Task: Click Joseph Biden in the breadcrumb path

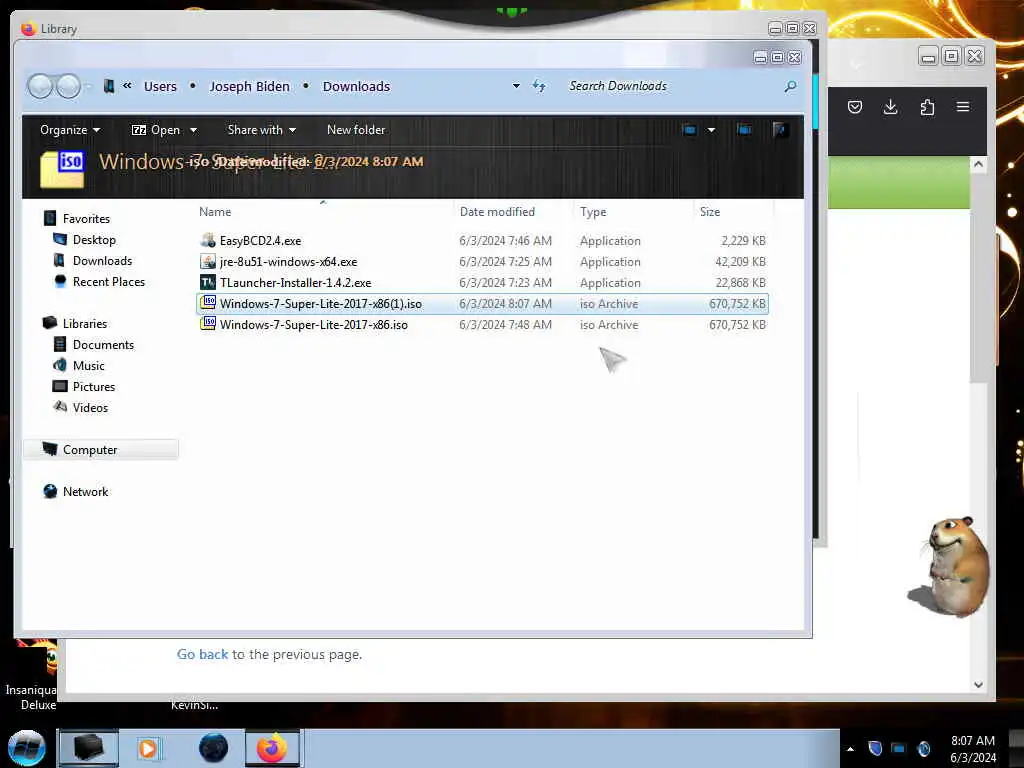Action: click(x=249, y=86)
